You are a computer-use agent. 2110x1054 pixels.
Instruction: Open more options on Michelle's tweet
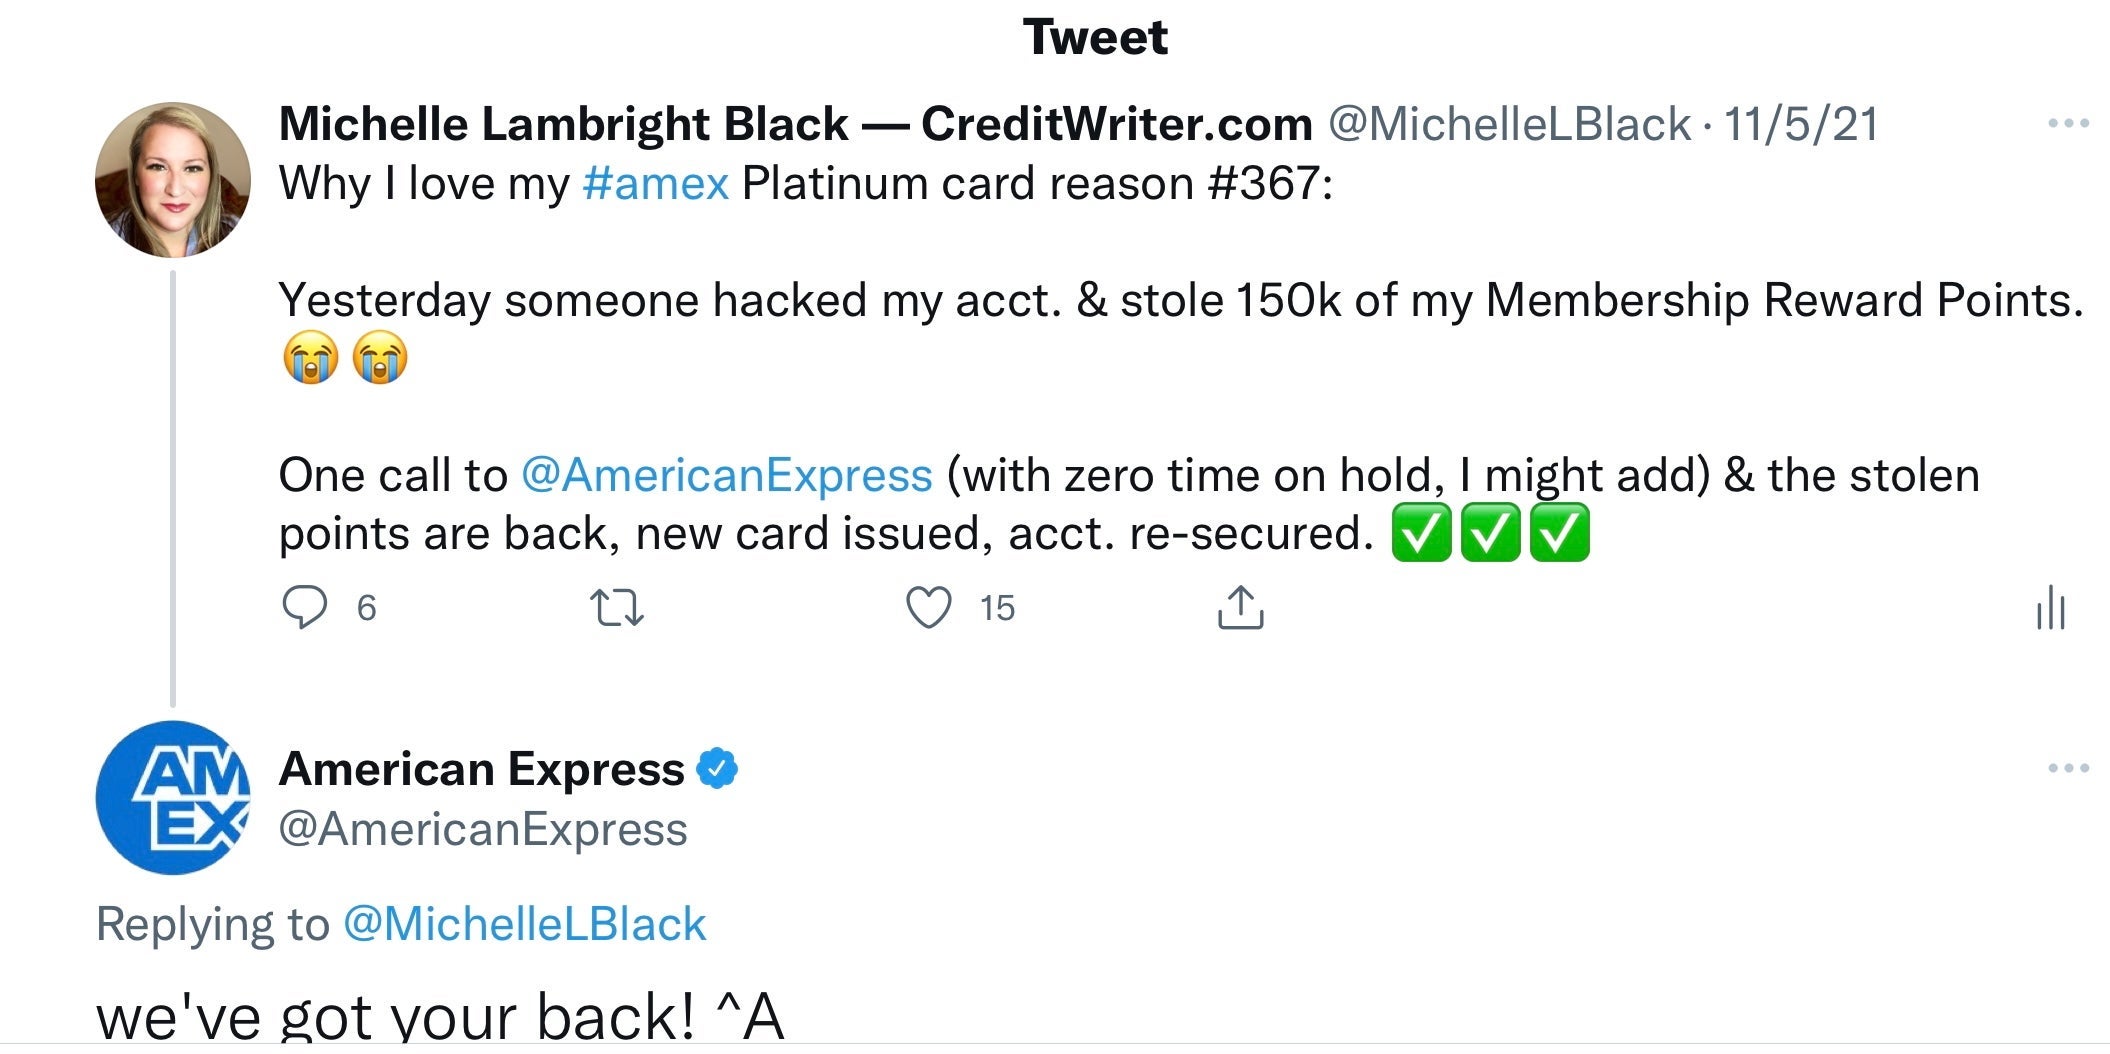click(2068, 124)
